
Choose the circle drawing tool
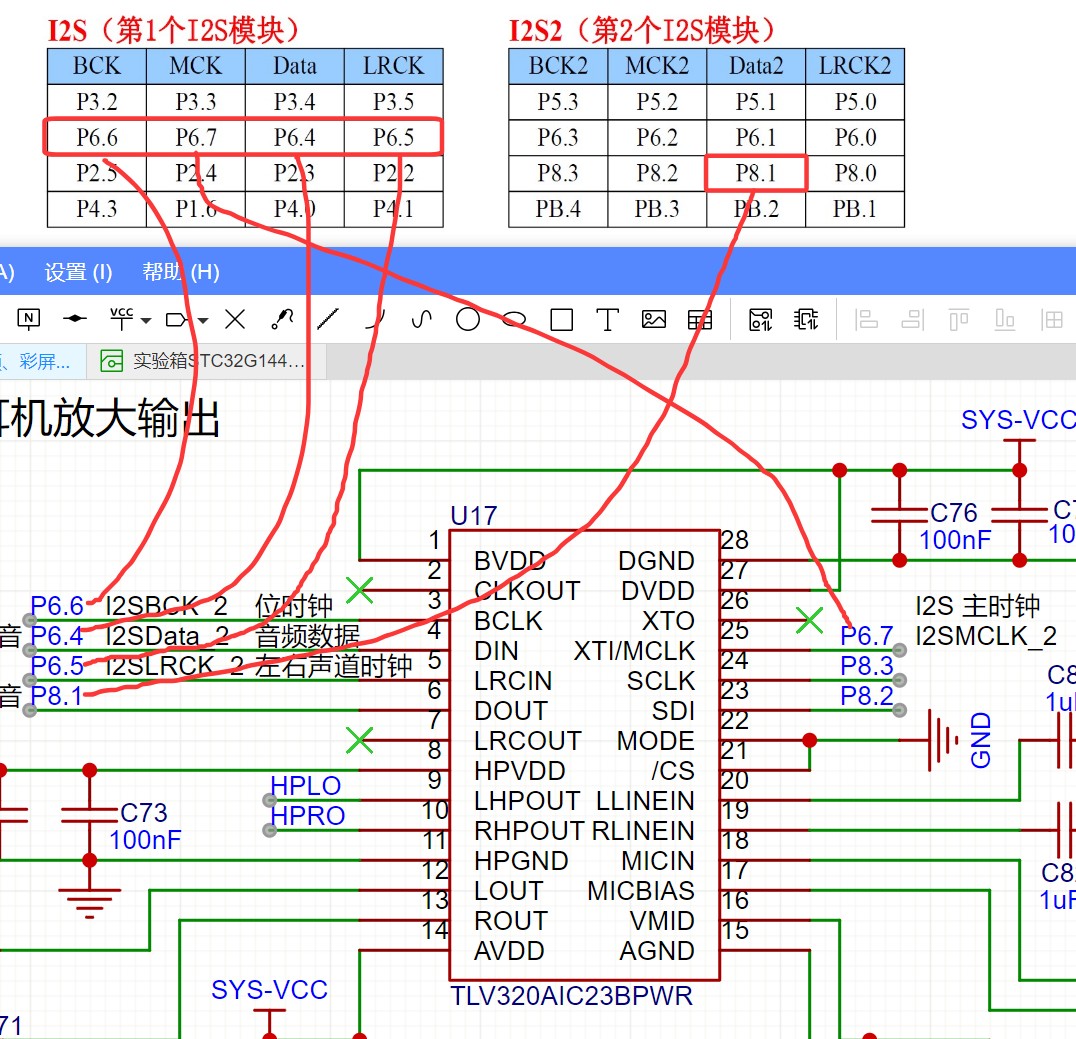[x=467, y=320]
